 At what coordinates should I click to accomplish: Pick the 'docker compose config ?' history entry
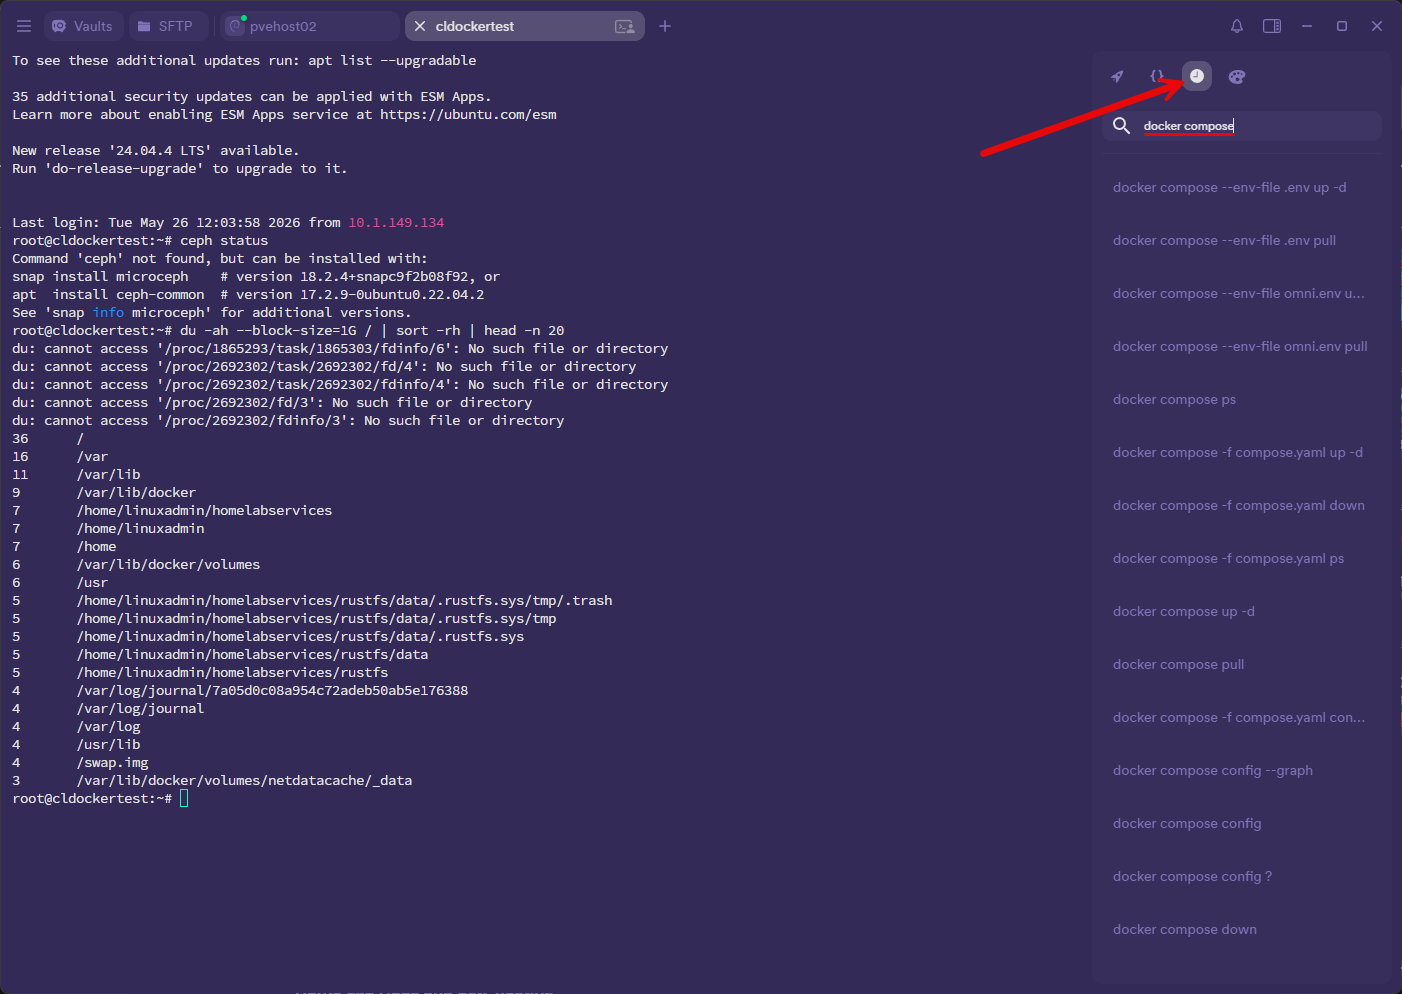tap(1242, 876)
